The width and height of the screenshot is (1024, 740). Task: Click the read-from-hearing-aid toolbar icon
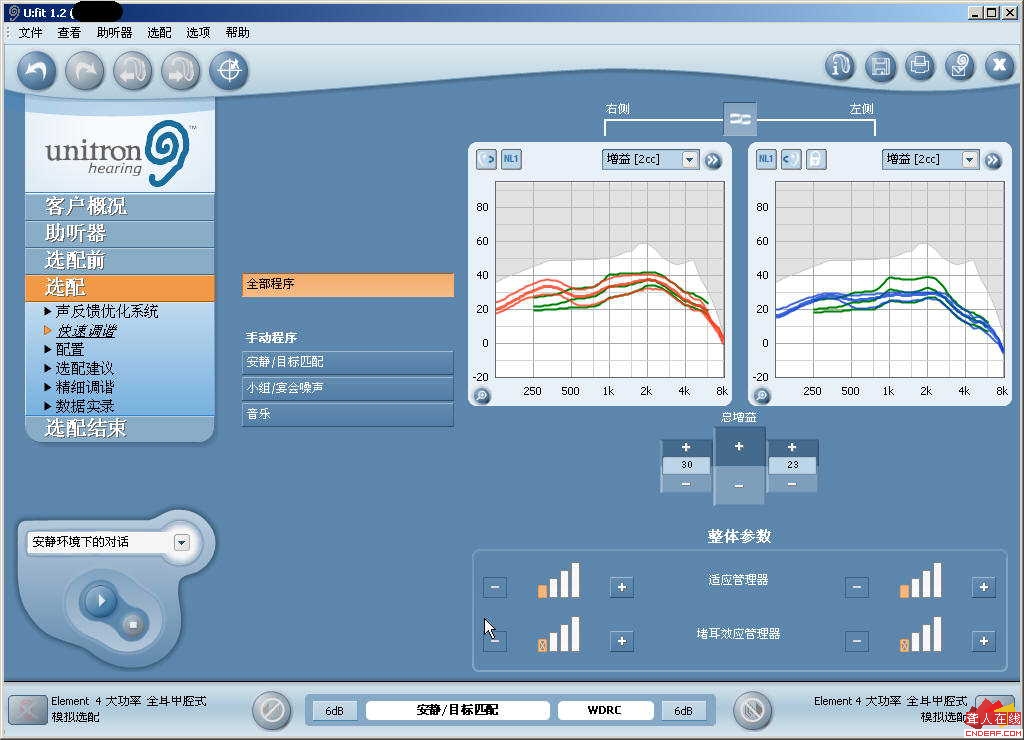tap(133, 71)
